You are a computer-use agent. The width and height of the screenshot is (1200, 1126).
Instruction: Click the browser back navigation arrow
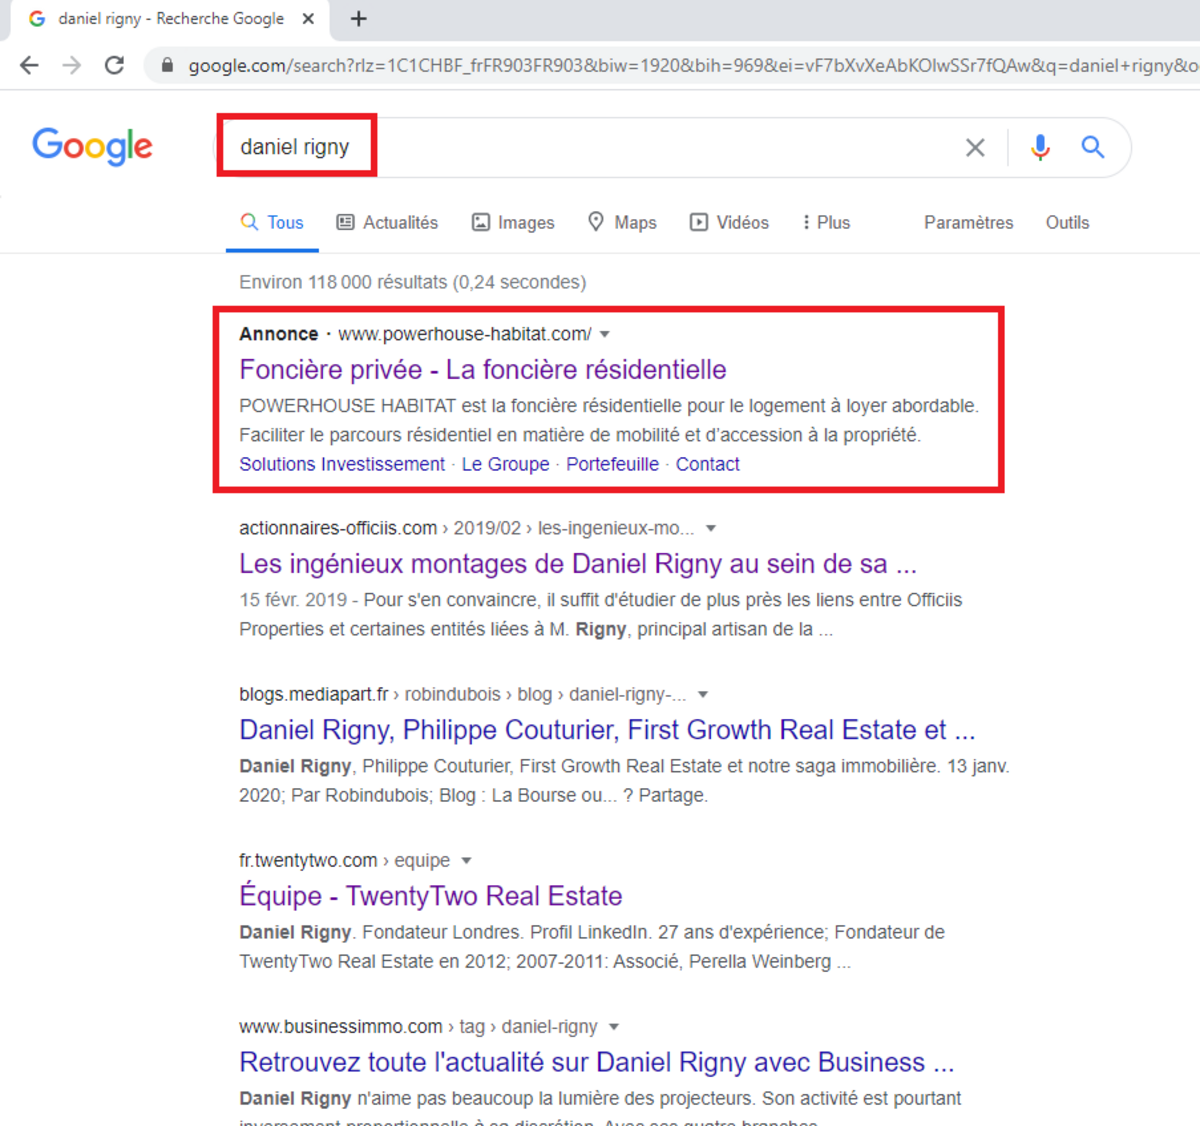pos(29,65)
